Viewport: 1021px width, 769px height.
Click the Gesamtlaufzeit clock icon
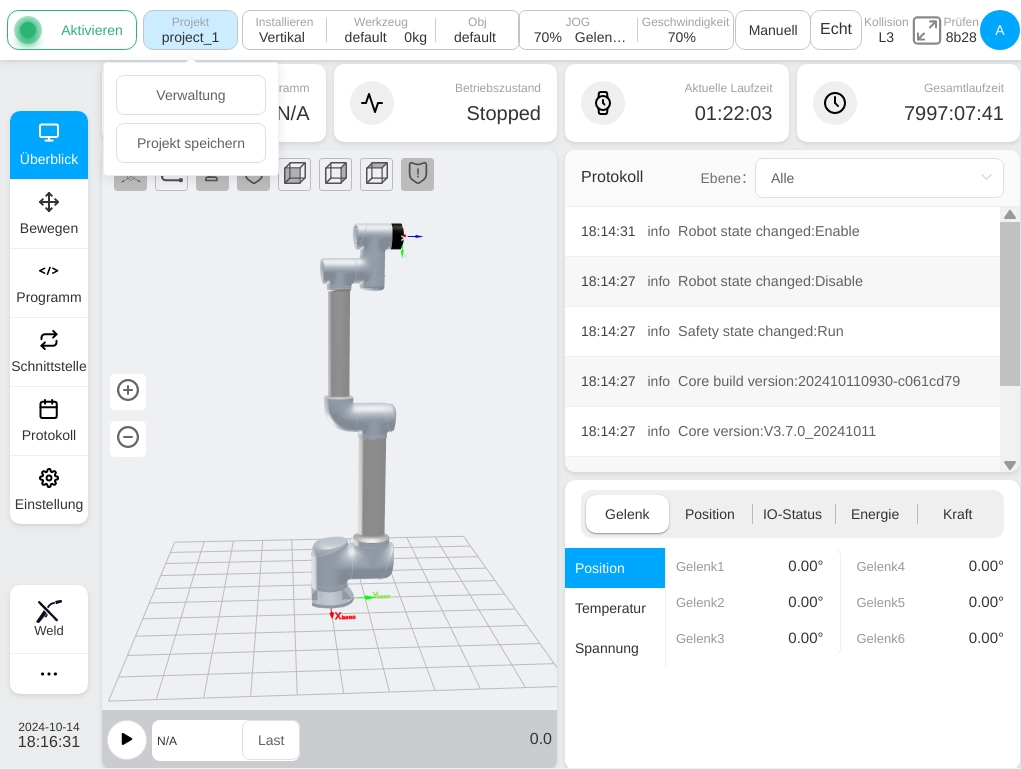tap(835, 103)
